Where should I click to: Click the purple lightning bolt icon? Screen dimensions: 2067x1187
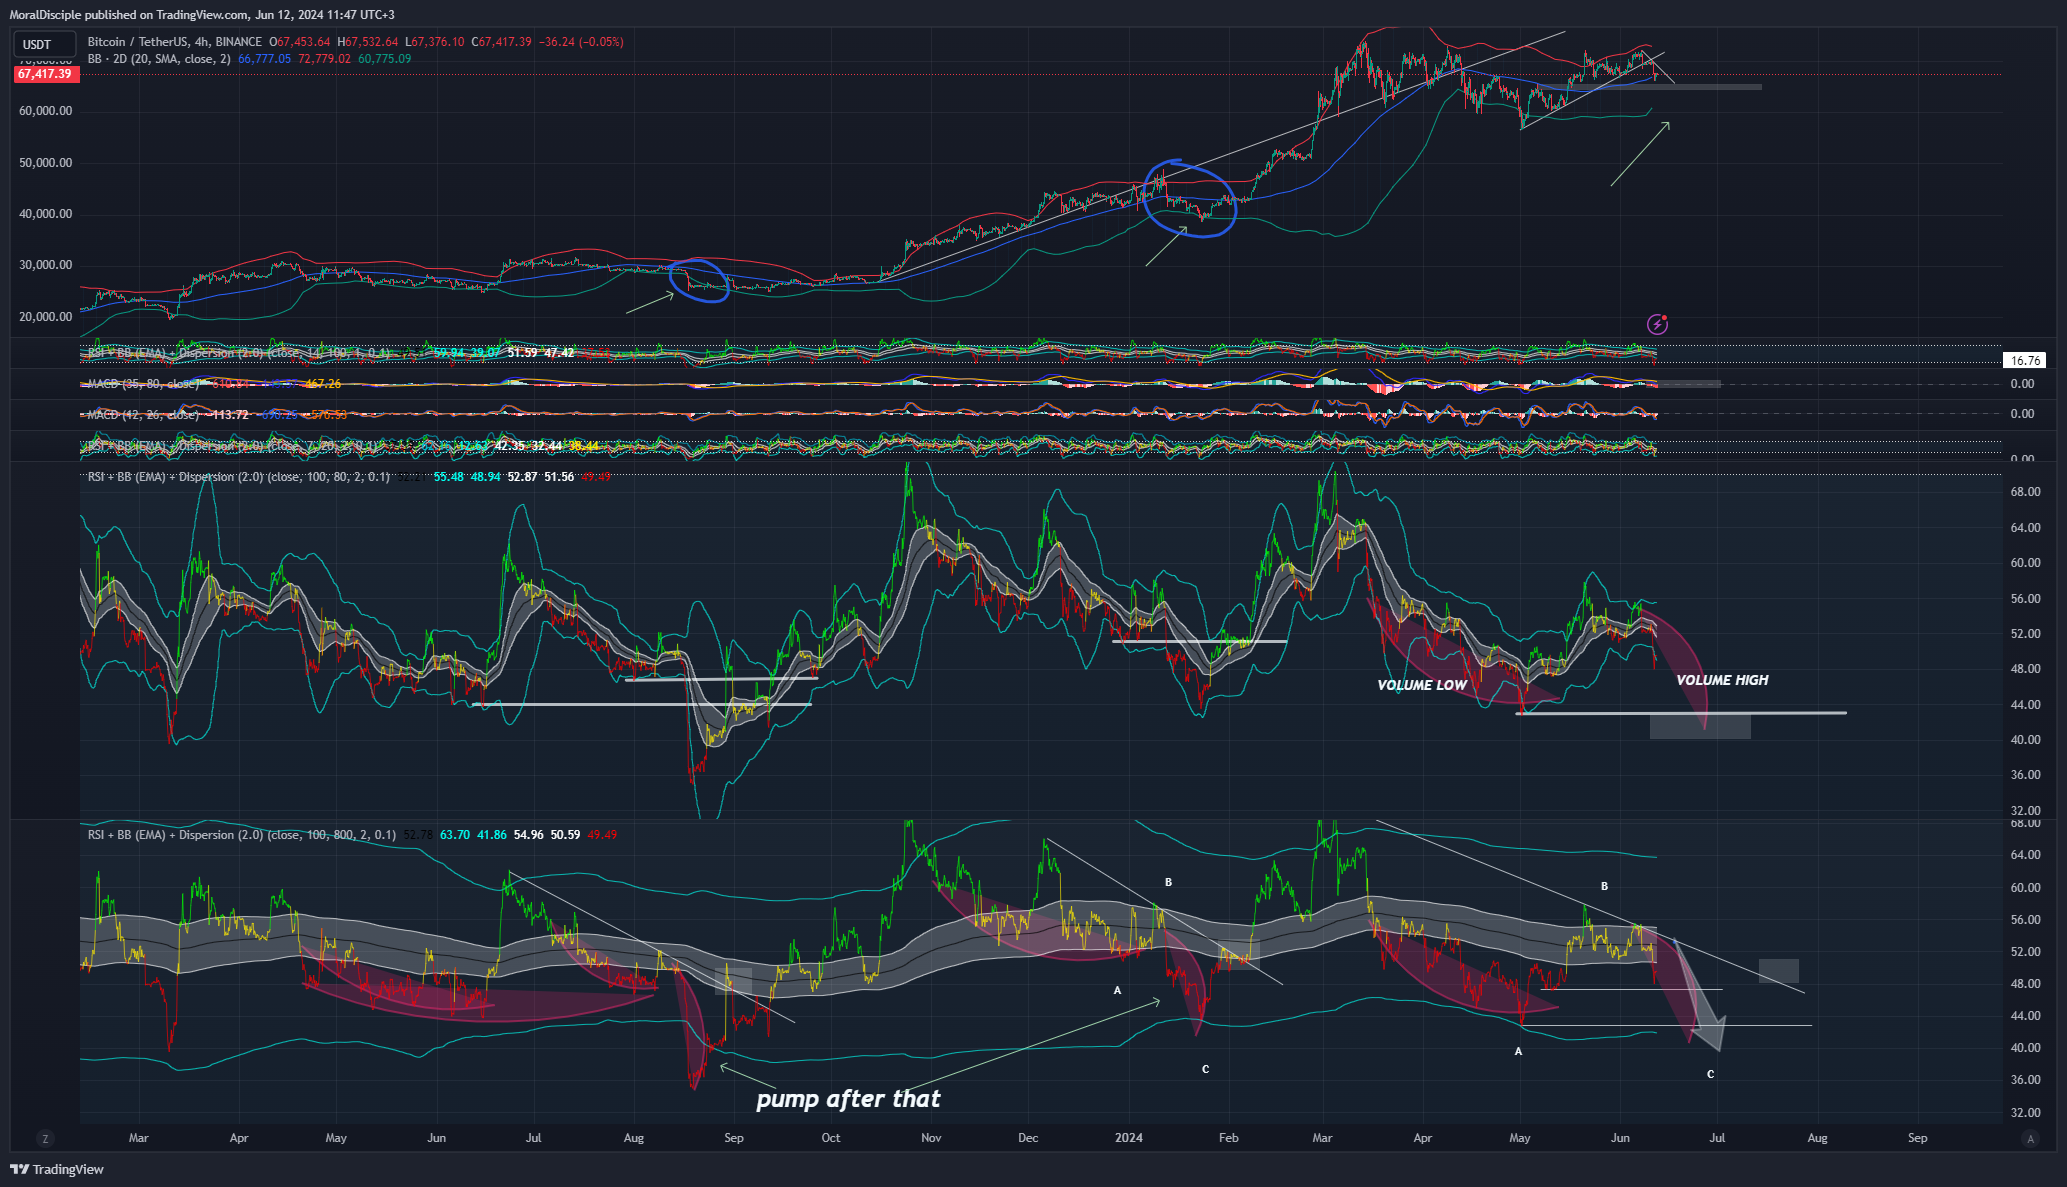tap(1657, 323)
